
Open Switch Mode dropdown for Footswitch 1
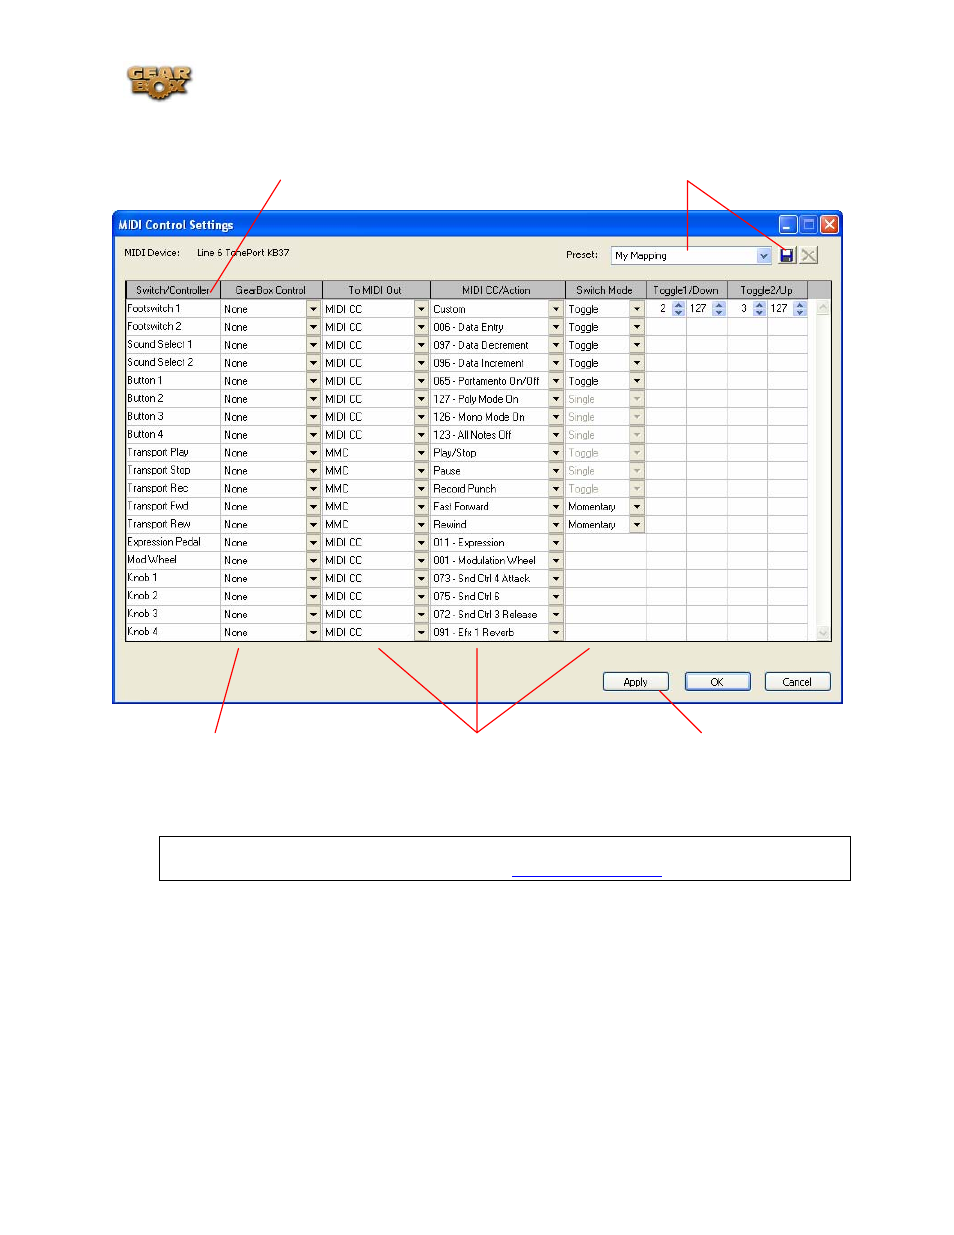click(637, 309)
